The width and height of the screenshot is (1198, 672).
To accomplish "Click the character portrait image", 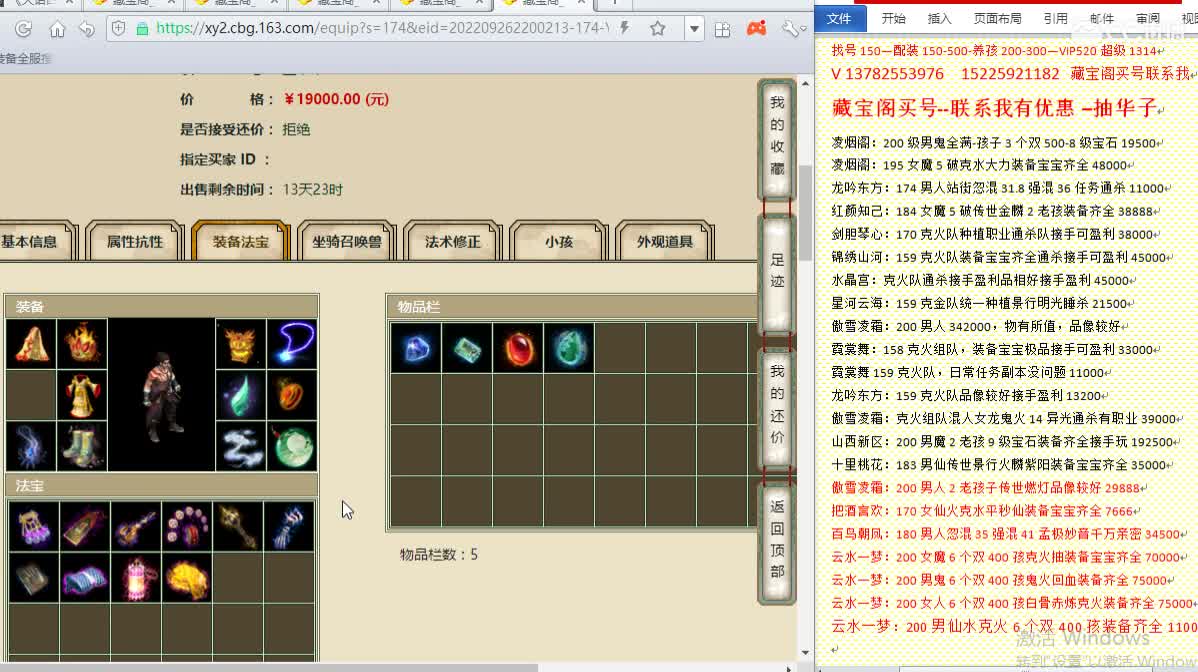I will pyautogui.click(x=161, y=395).
